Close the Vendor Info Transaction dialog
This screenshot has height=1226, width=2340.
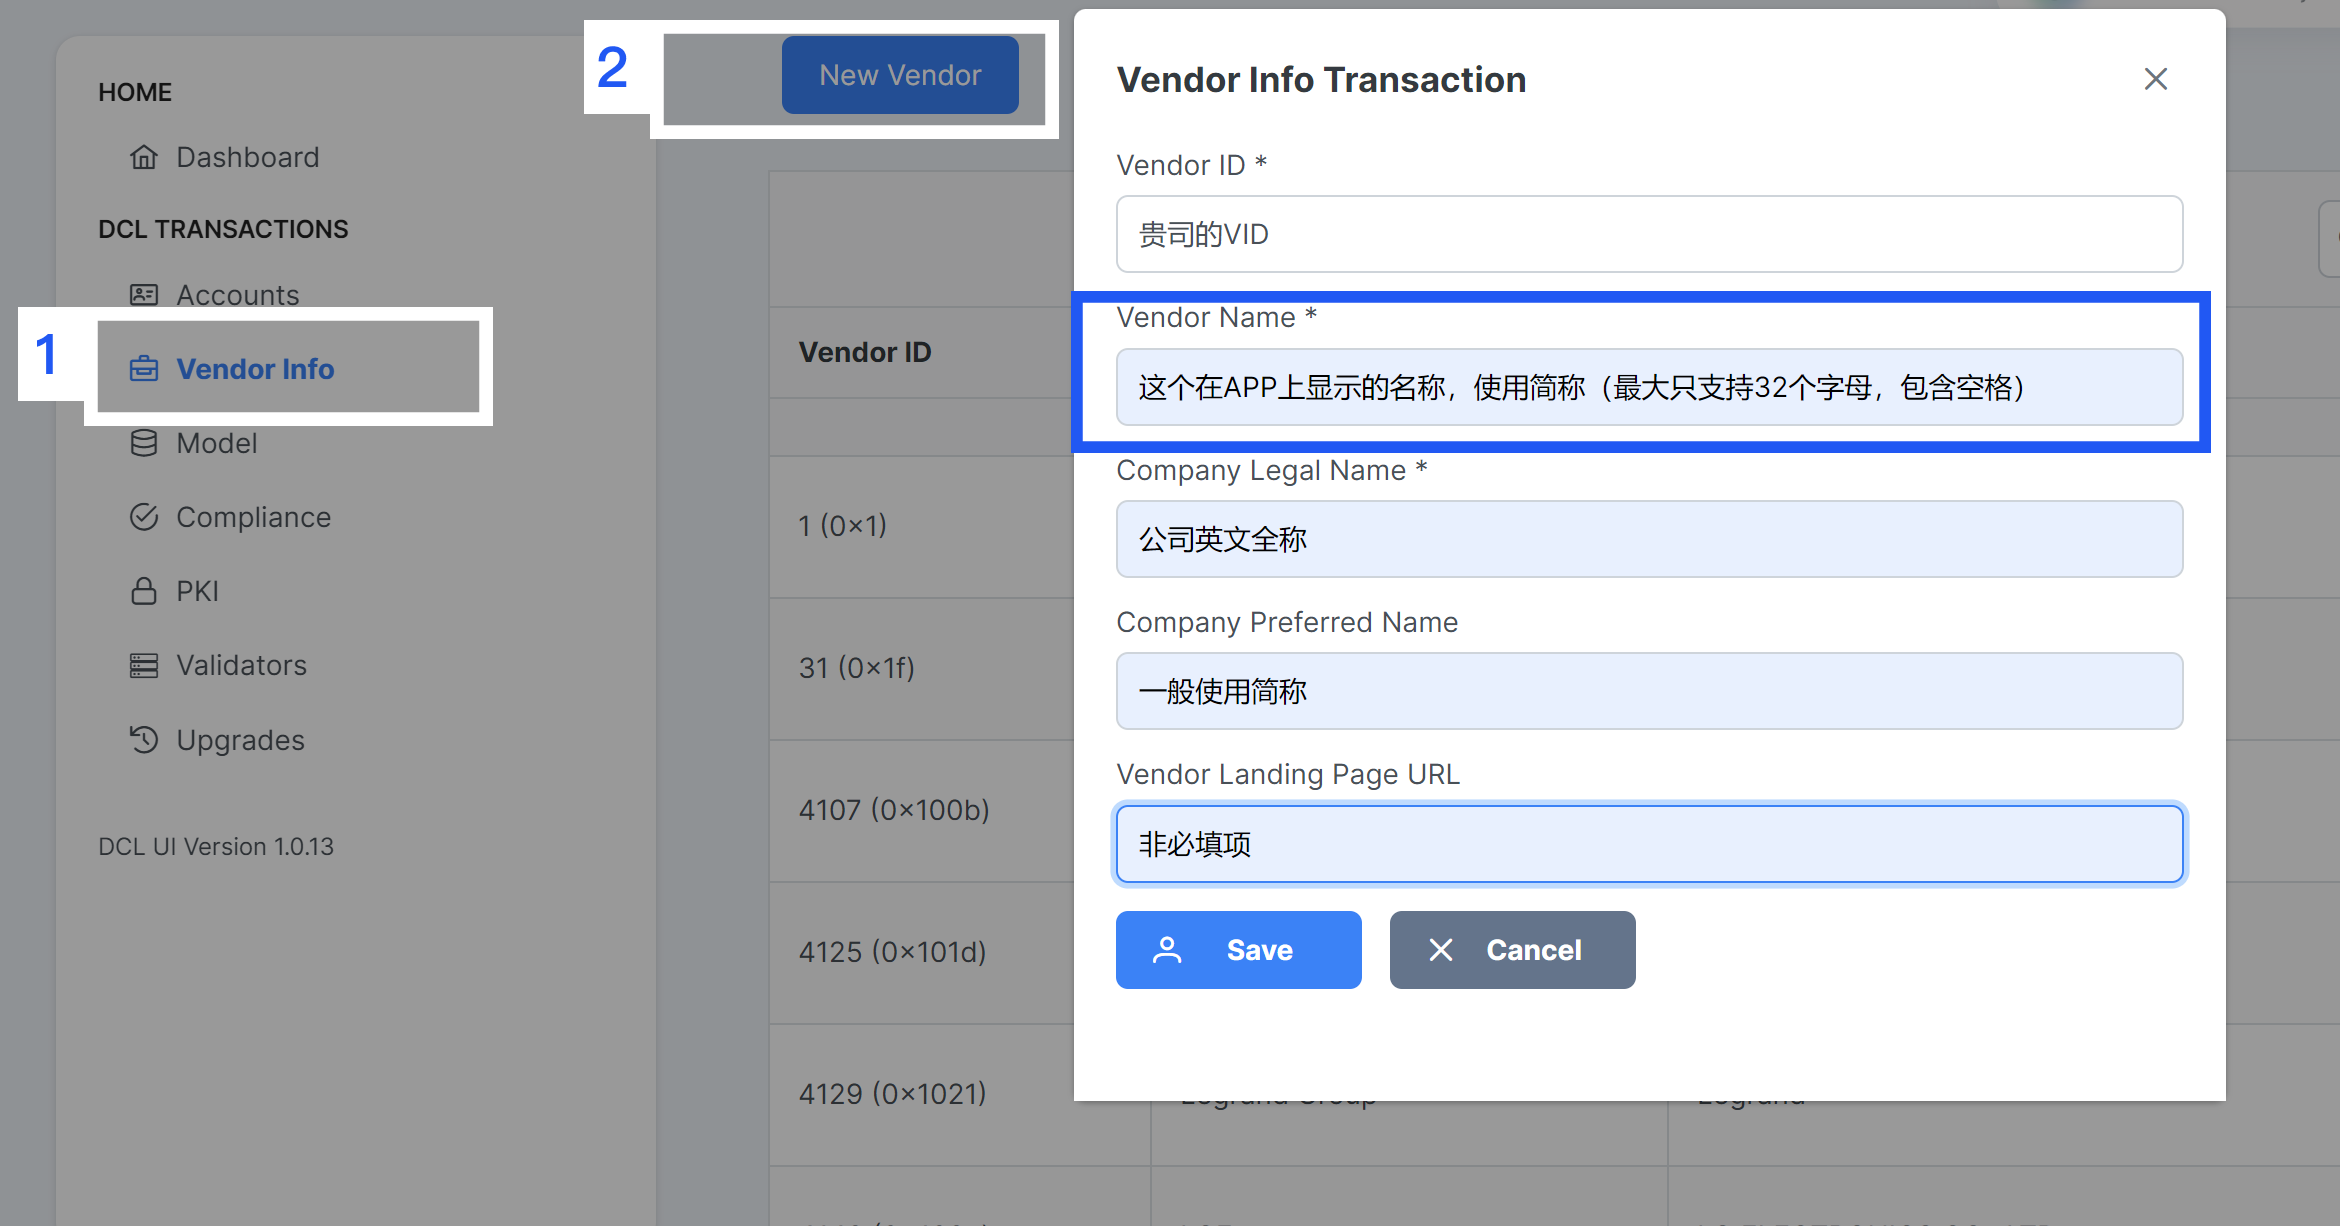pyautogui.click(x=2155, y=79)
